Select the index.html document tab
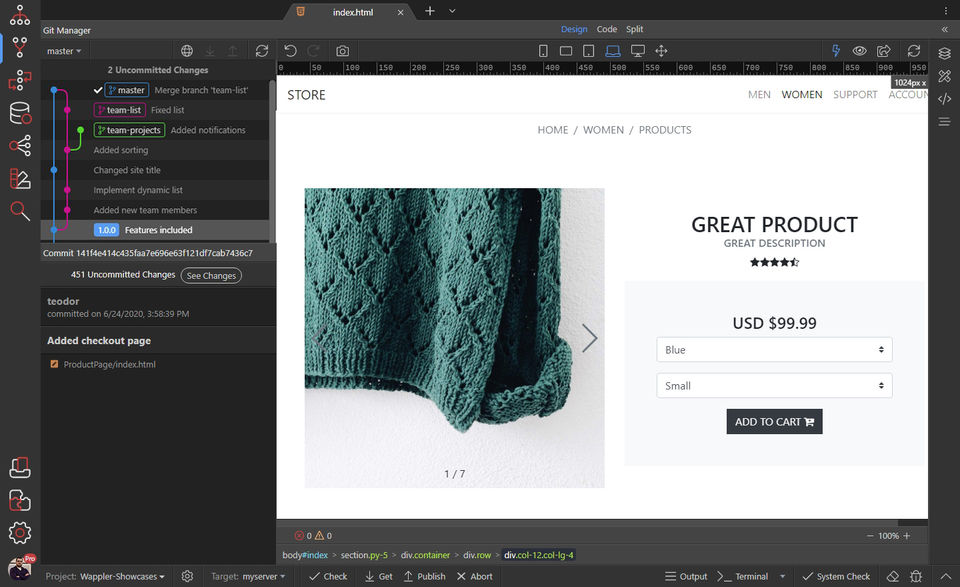 tap(352, 12)
